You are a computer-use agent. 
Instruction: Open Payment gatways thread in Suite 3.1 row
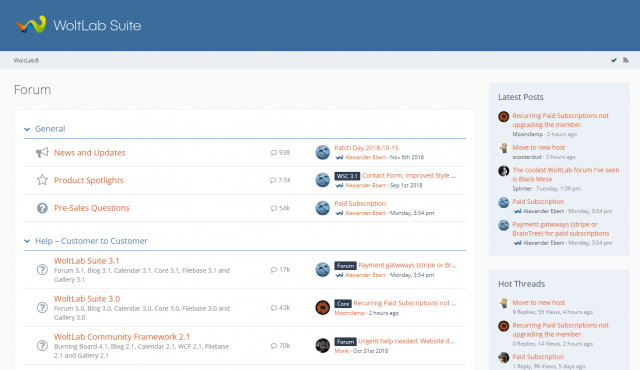tap(407, 265)
